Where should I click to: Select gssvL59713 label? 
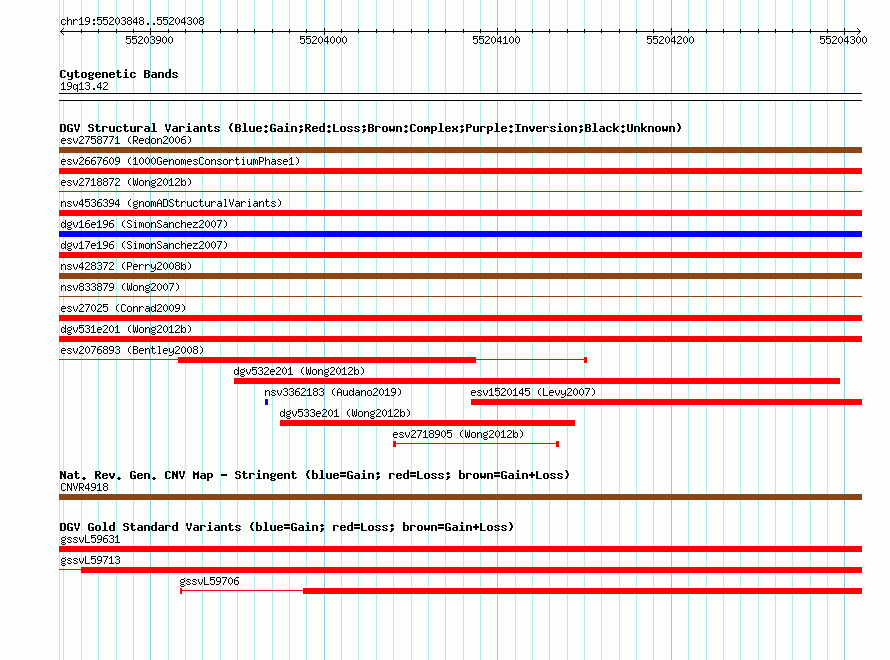pos(90,560)
